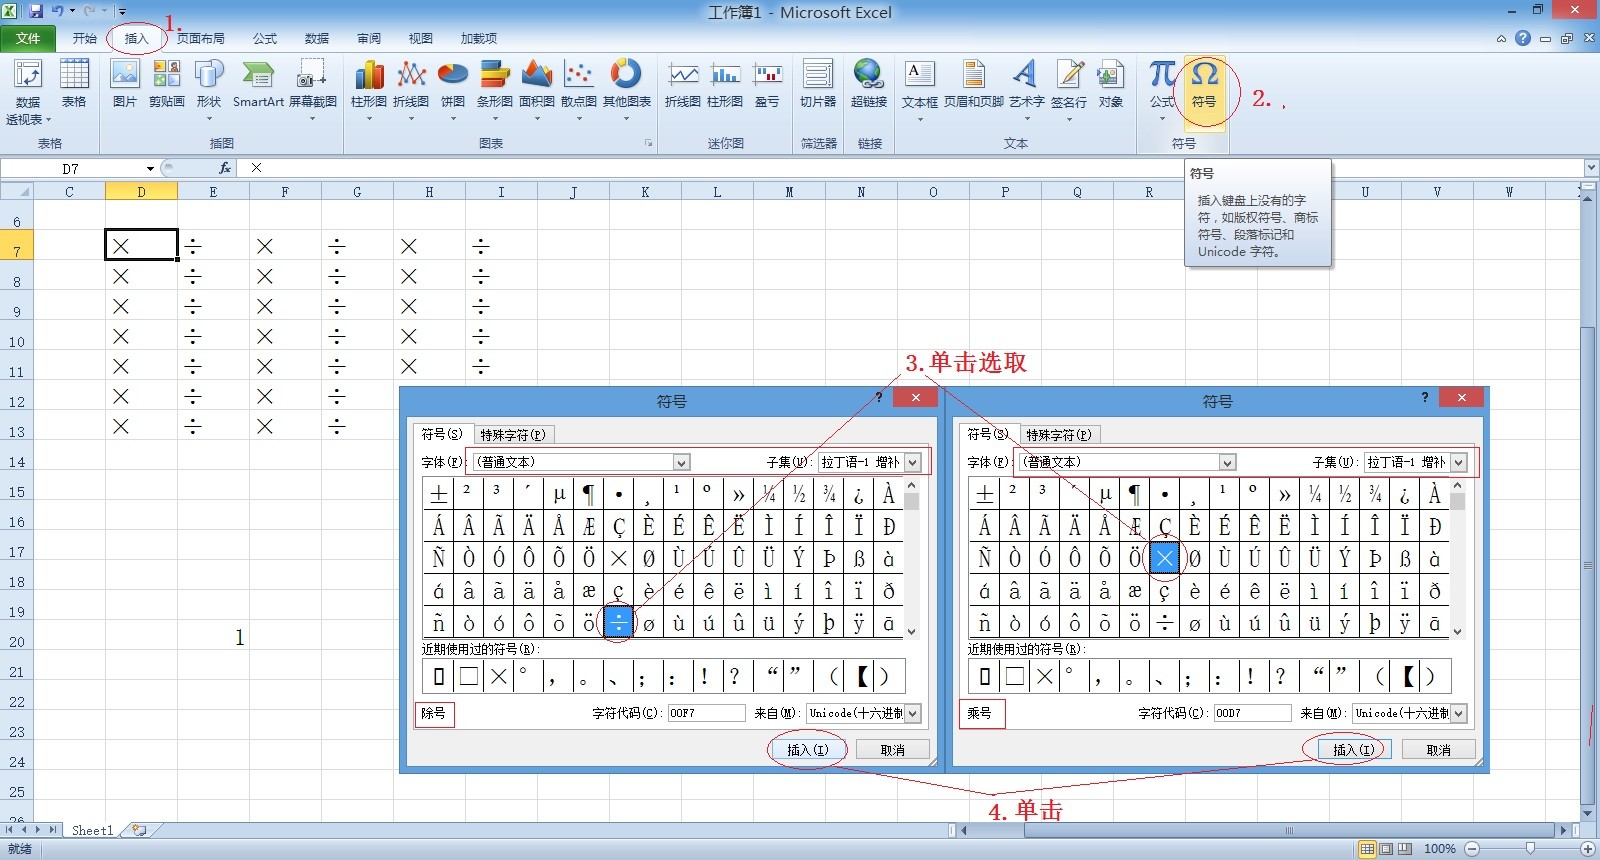The image size is (1600, 860).
Task: Switch to the View (视图) tab
Action: (421, 38)
